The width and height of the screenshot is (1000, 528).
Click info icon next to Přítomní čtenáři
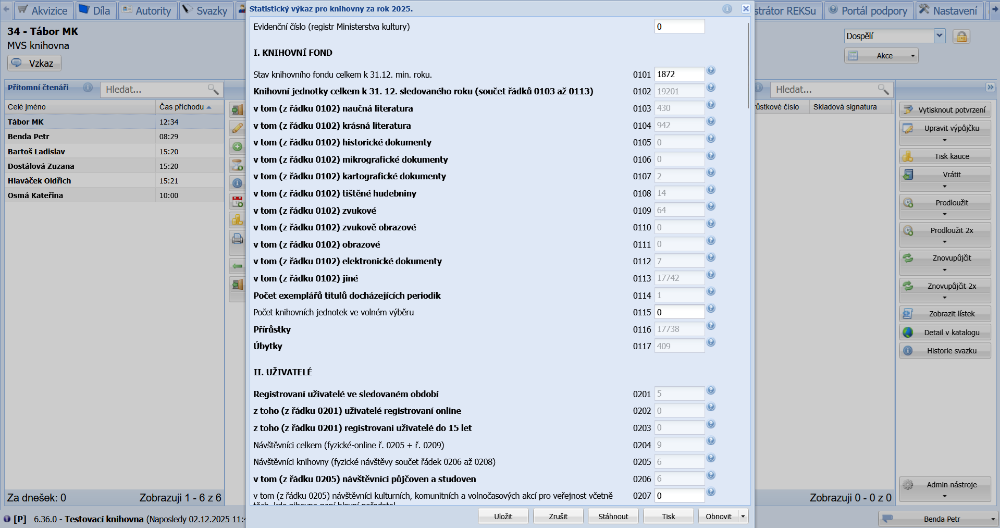tap(88, 88)
